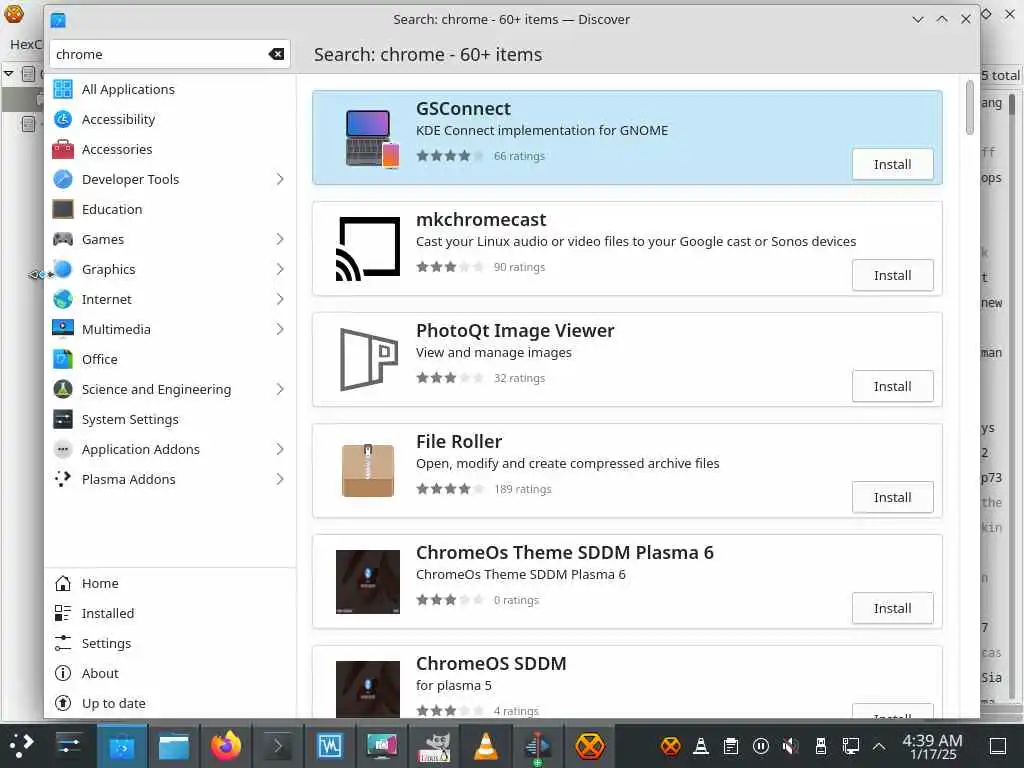
Task: Click the media pause tray icon
Action: pyautogui.click(x=761, y=746)
